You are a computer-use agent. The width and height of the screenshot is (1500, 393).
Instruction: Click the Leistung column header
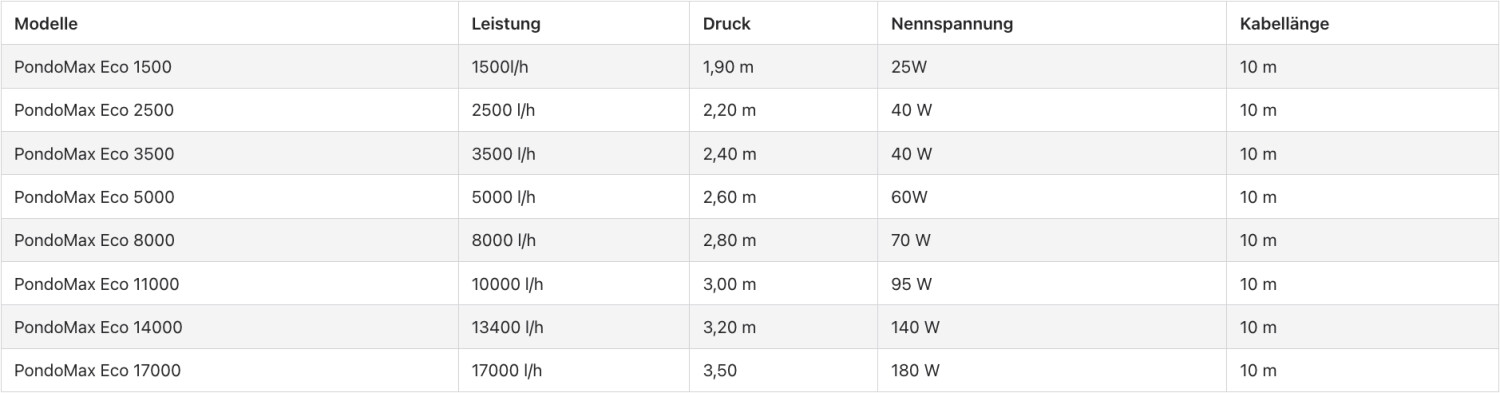[x=504, y=24]
